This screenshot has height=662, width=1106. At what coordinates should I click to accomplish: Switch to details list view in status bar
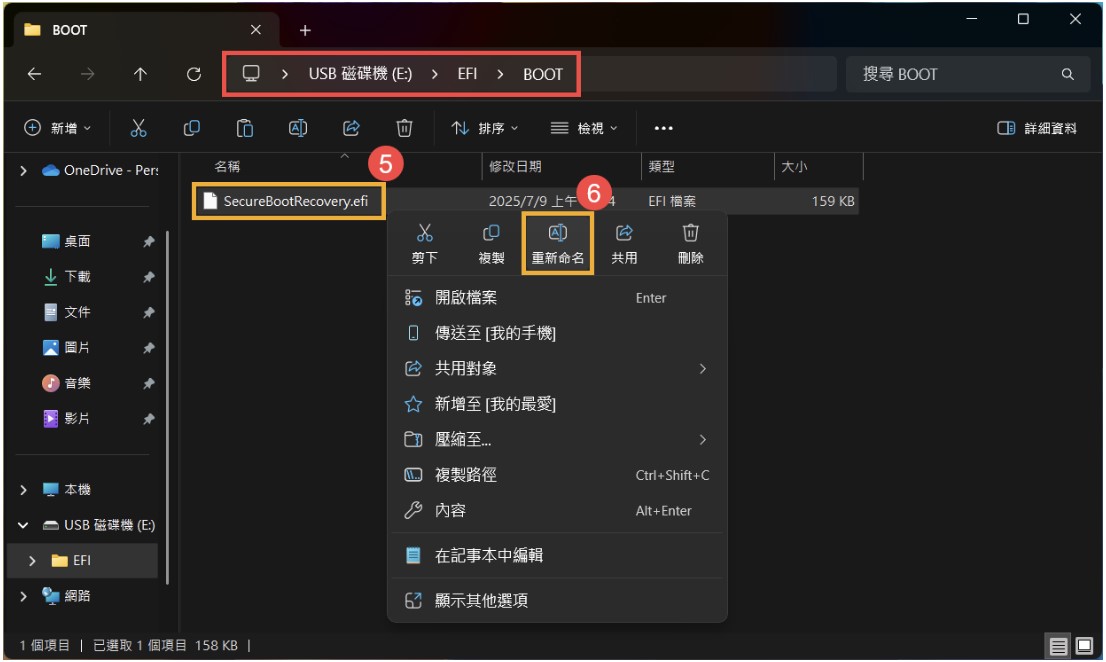pos(1058,646)
